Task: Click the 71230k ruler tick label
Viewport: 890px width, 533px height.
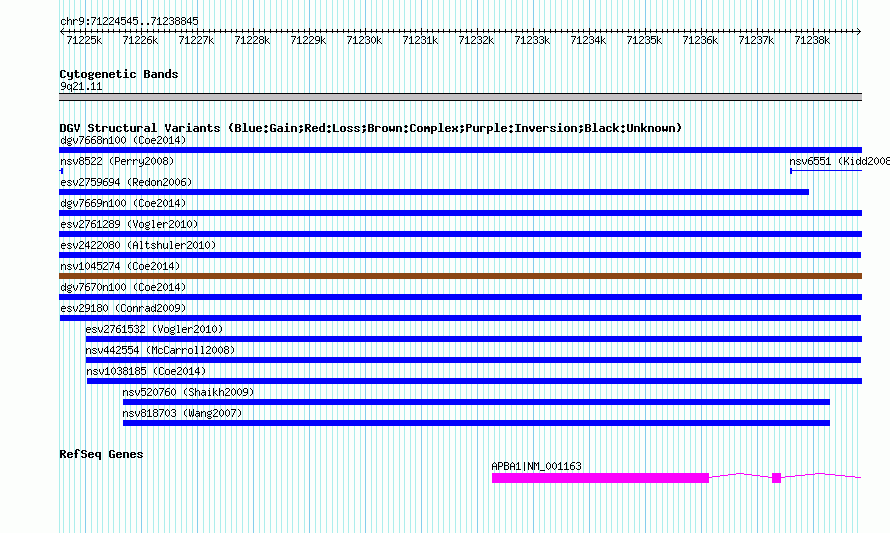Action: pyautogui.click(x=364, y=40)
